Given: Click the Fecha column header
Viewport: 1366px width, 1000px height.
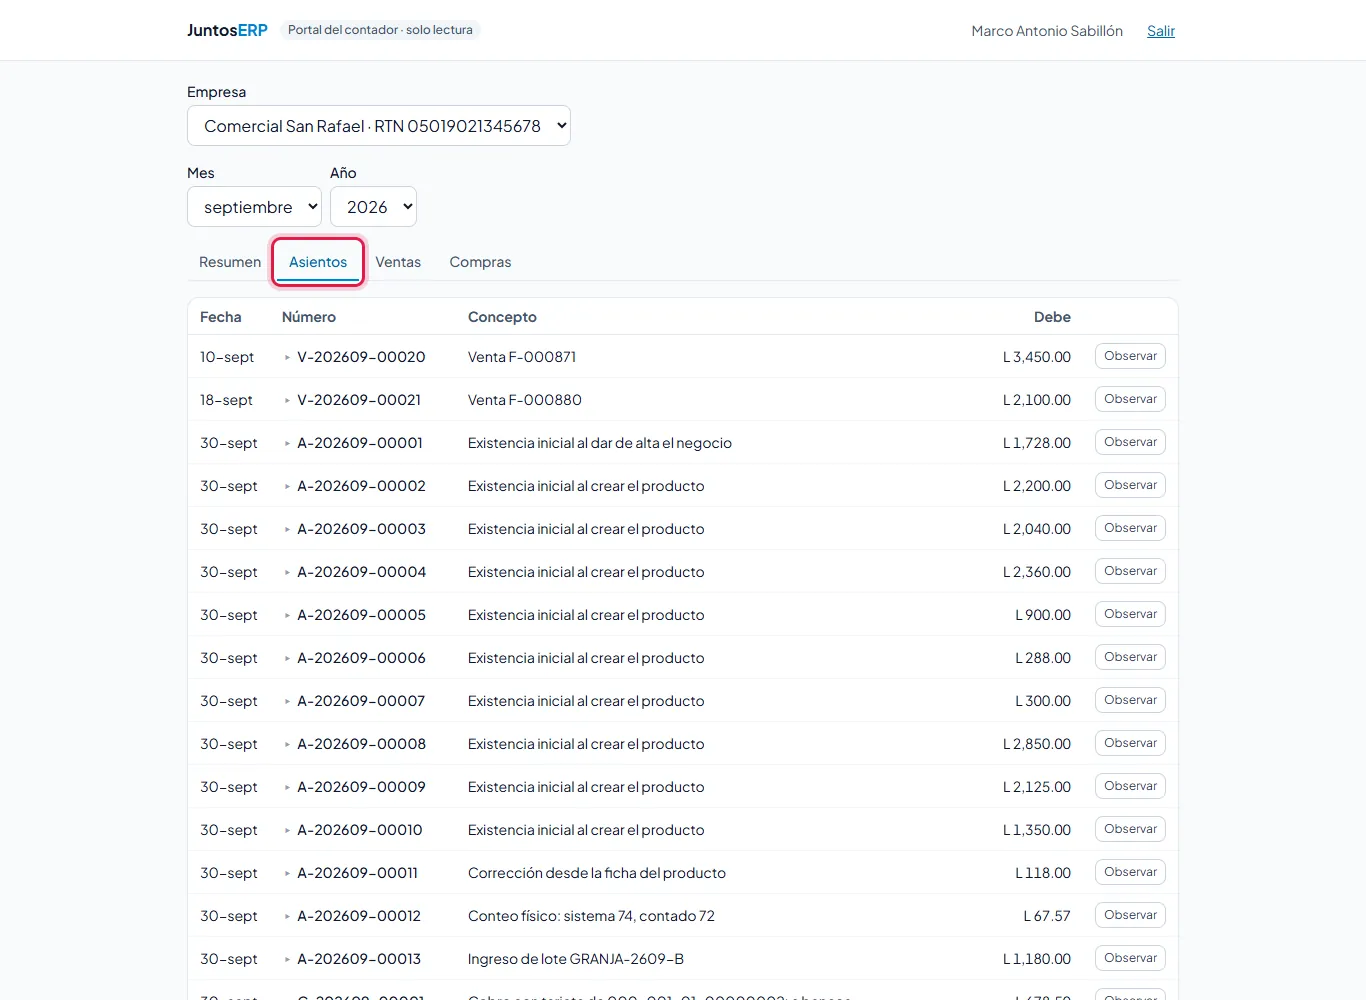Looking at the screenshot, I should point(221,317).
